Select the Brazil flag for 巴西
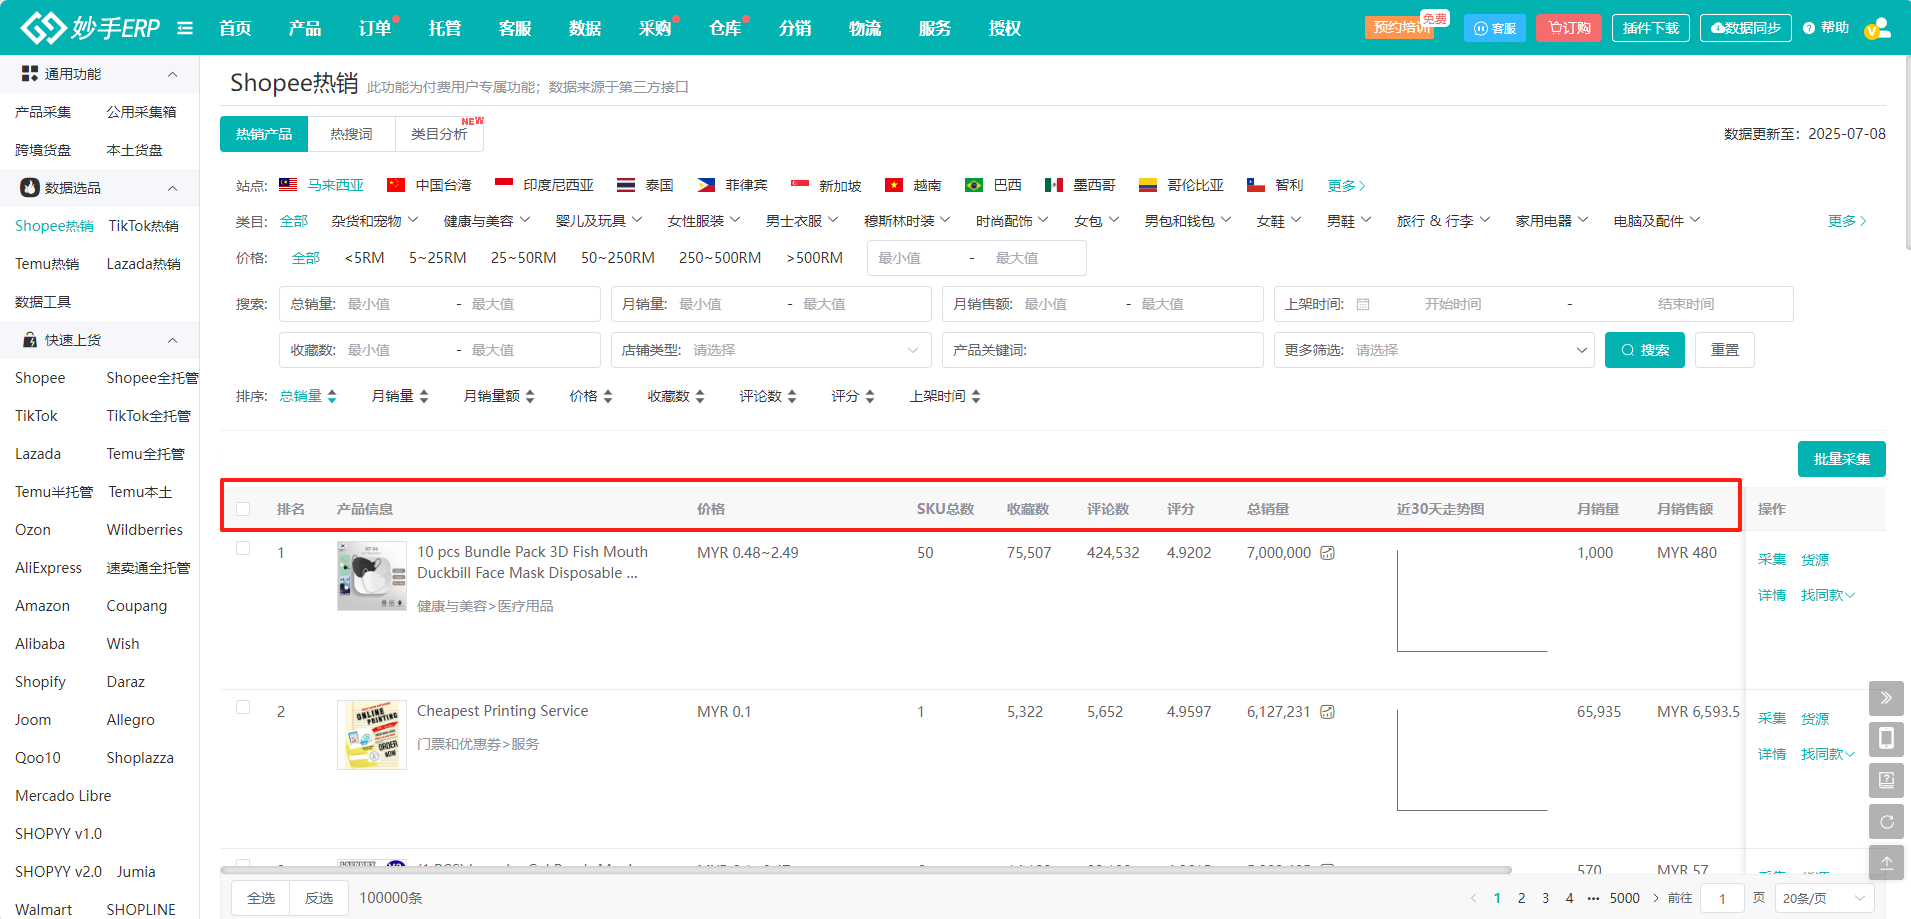1911x919 pixels. tap(974, 185)
